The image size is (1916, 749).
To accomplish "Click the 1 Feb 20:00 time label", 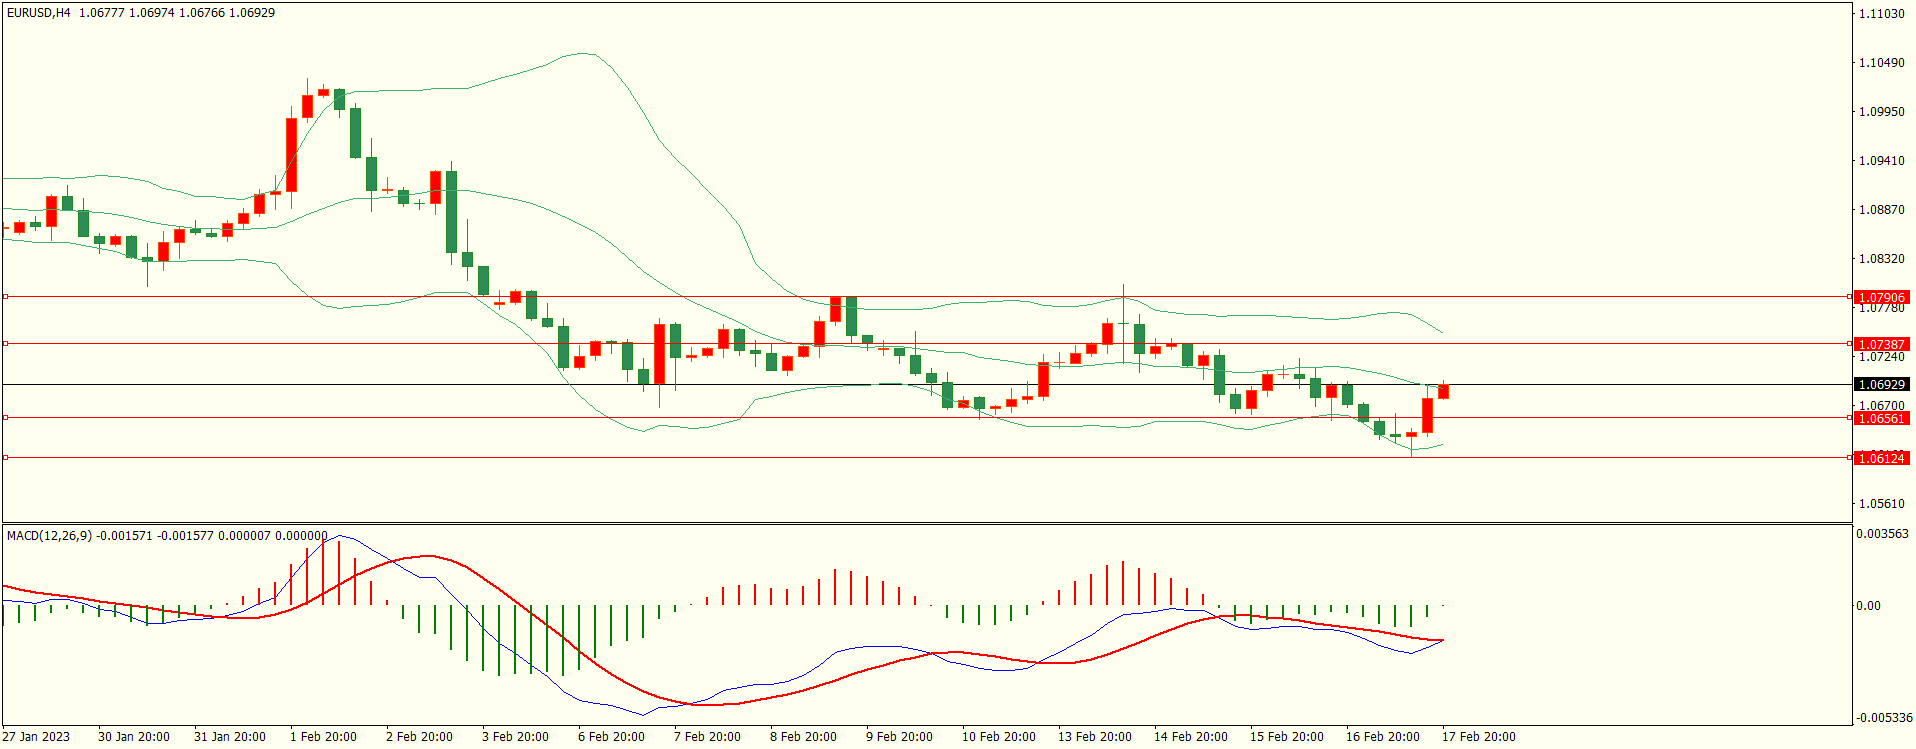I will pos(323,737).
